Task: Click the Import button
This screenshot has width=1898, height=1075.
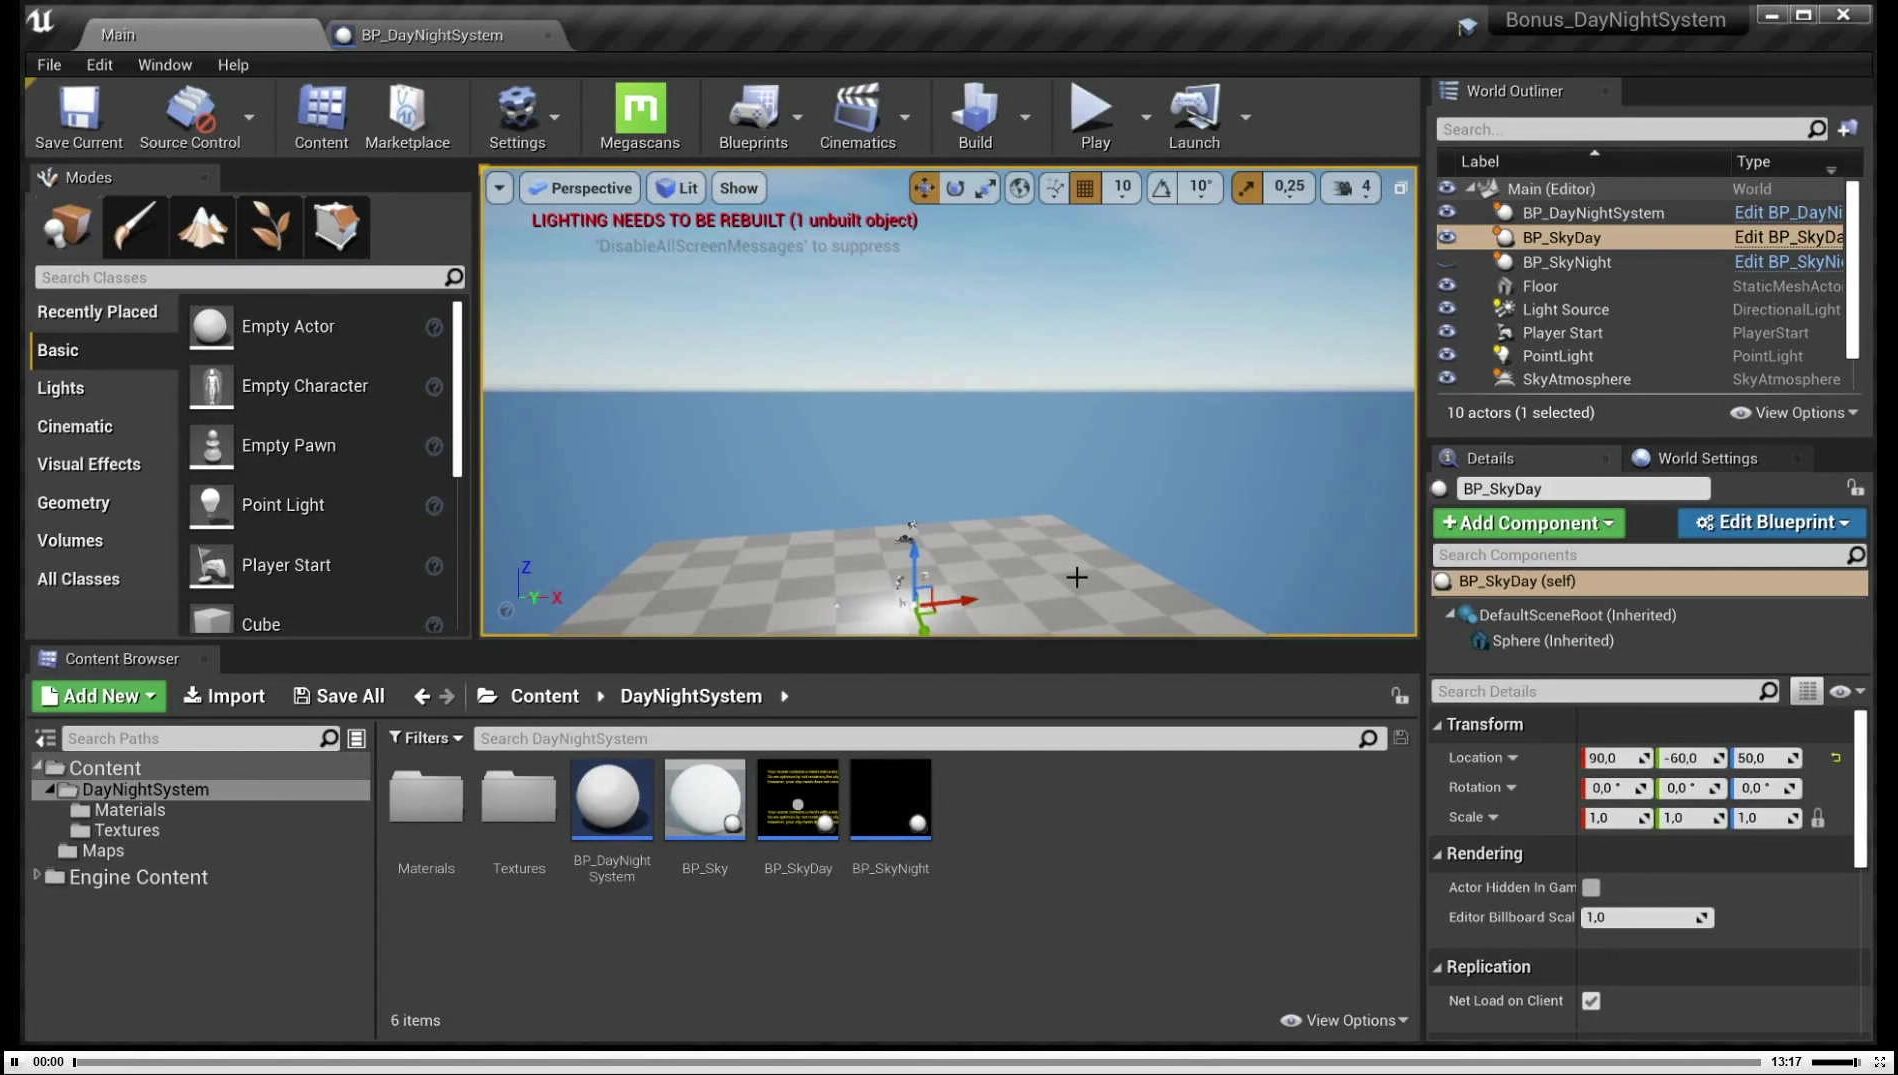Action: pos(224,696)
